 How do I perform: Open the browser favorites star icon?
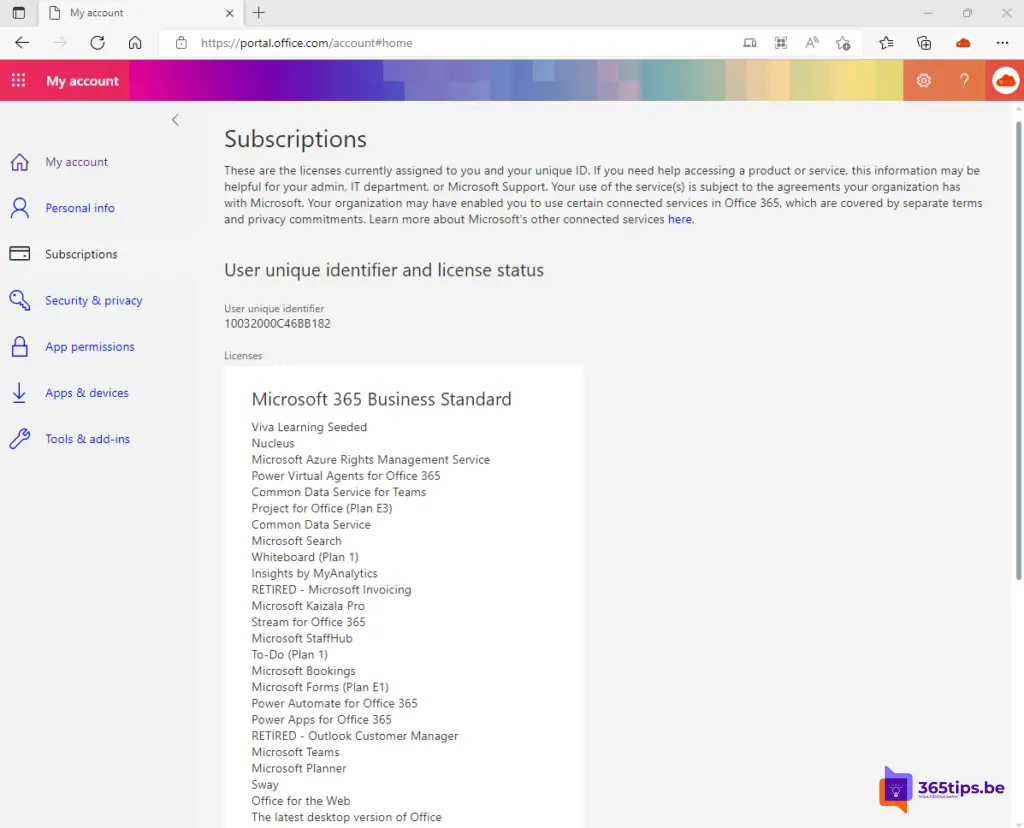[x=886, y=43]
